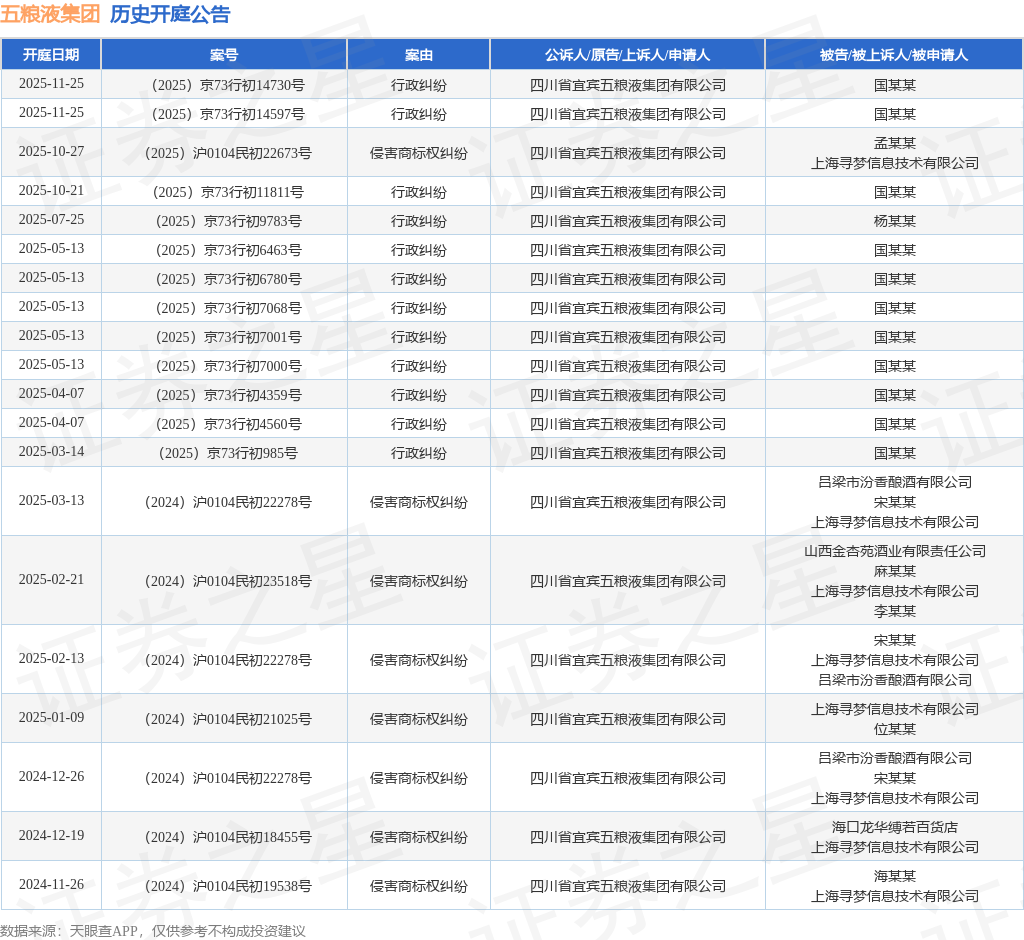Viewport: 1024px width, 940px height.
Task: Click the date 2025-10-21
Action: [51, 190]
